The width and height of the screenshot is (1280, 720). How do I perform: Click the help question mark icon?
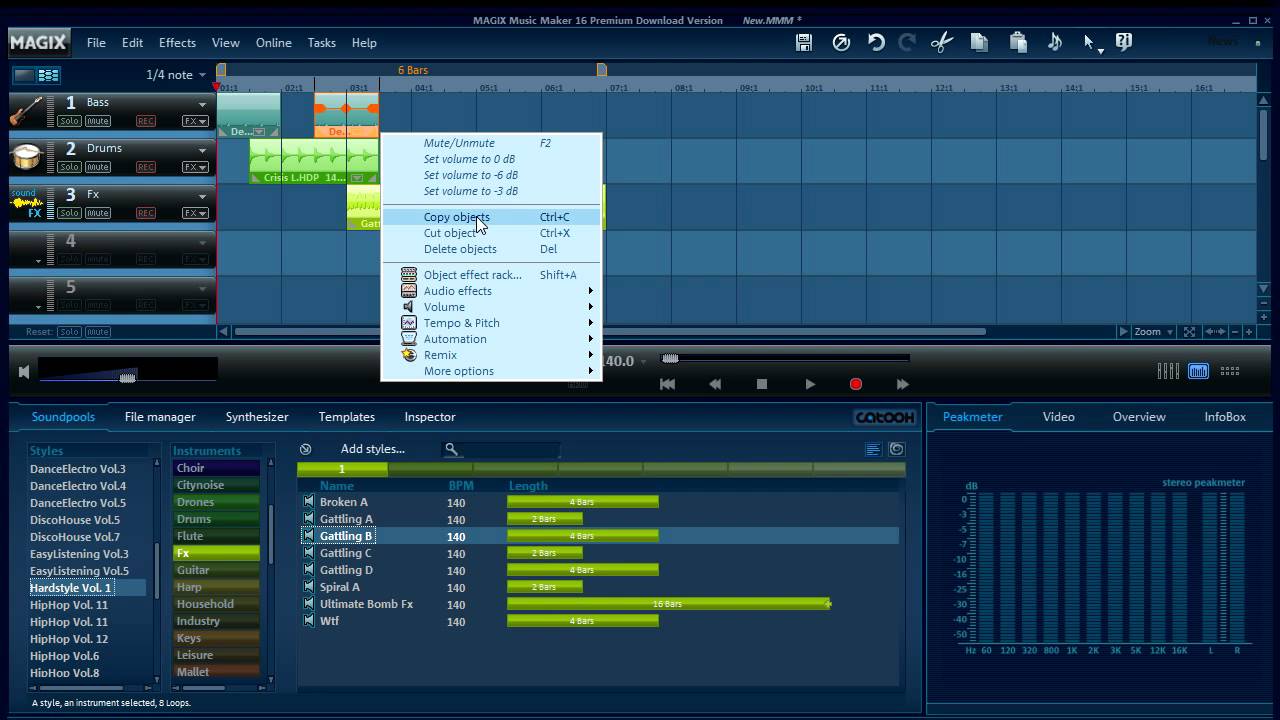pyautogui.click(x=1124, y=42)
